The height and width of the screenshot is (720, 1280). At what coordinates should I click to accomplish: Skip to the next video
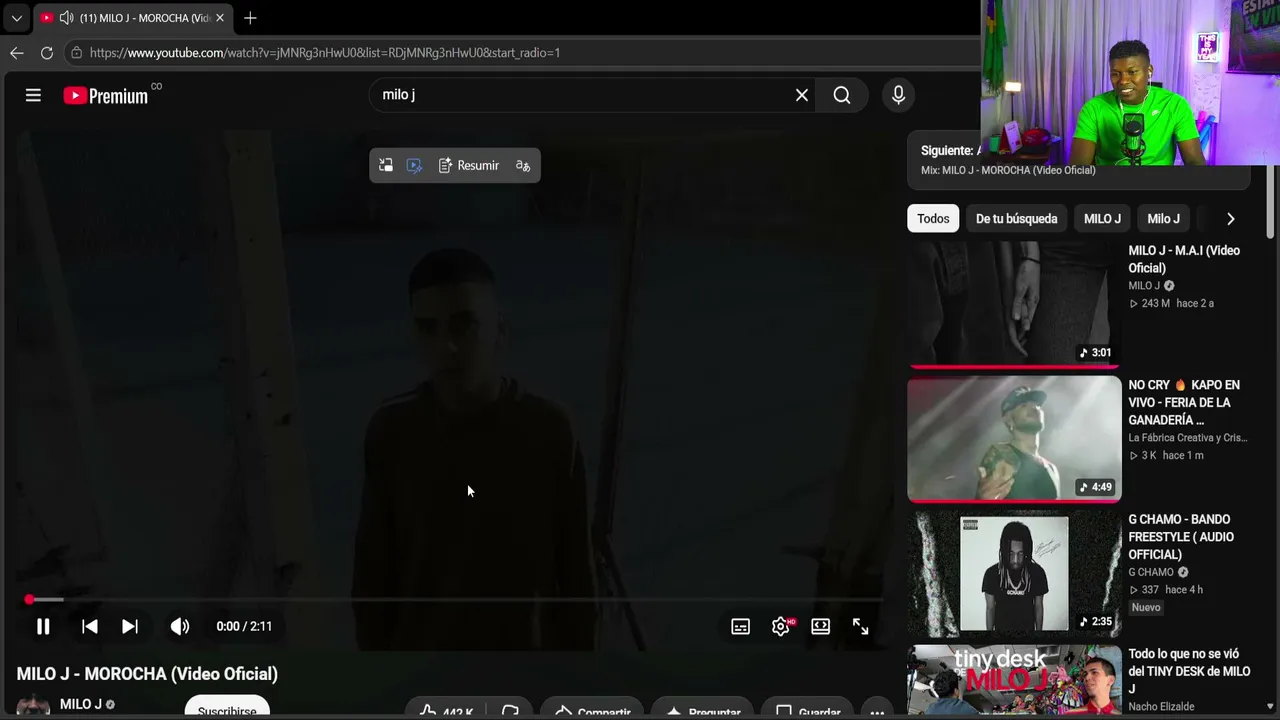click(x=130, y=626)
